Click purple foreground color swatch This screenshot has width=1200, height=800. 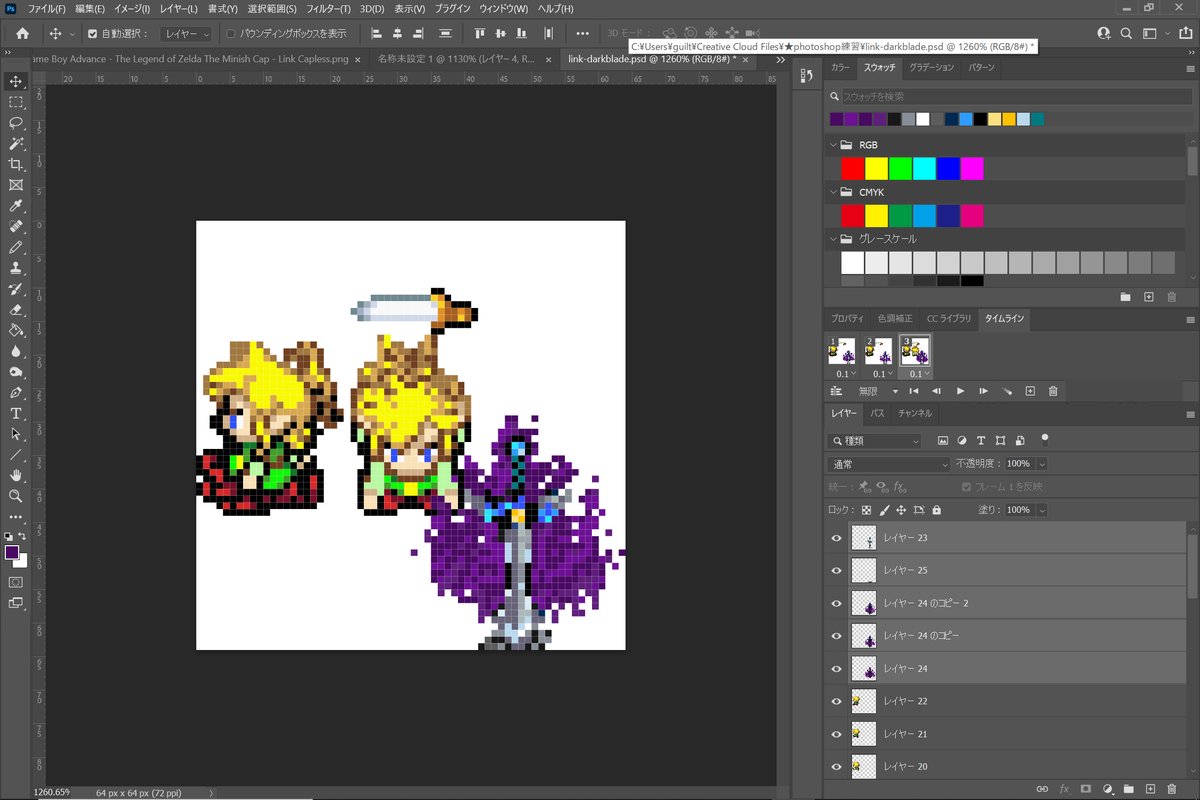click(12, 552)
